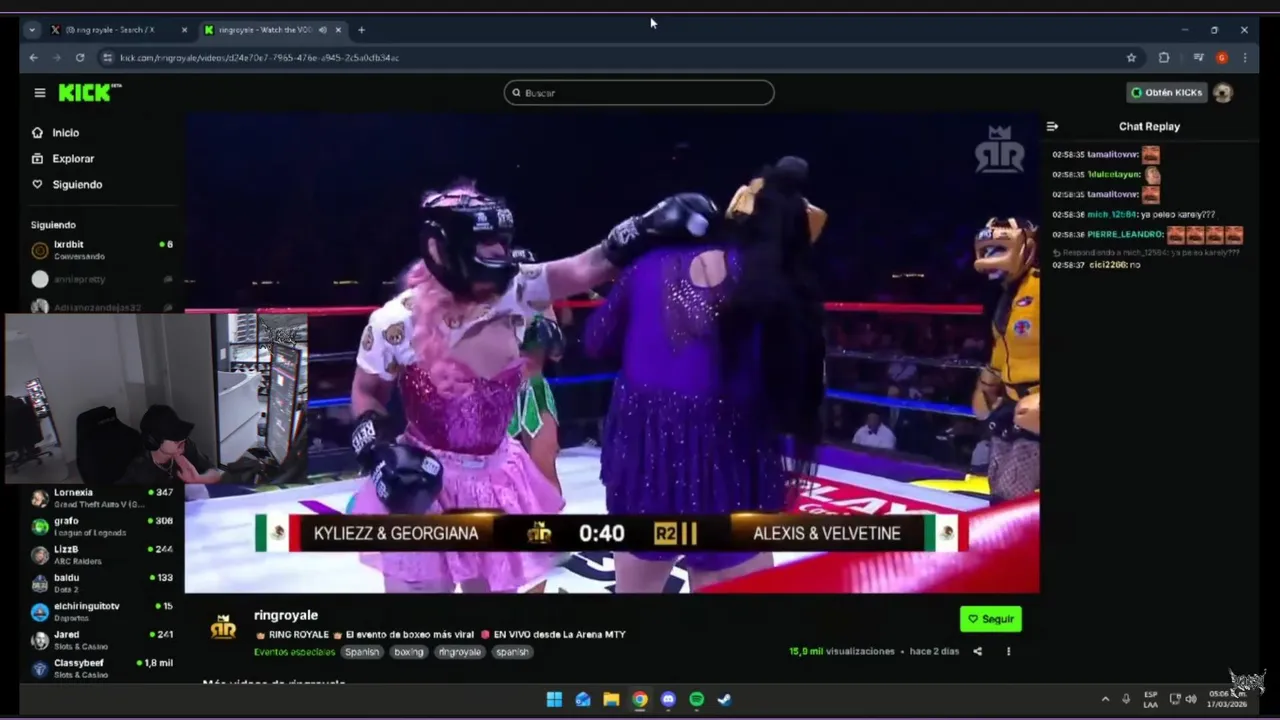Click the PIERRE_LEANDRO chat username
Viewport: 1280px width, 720px height.
pos(1124,235)
